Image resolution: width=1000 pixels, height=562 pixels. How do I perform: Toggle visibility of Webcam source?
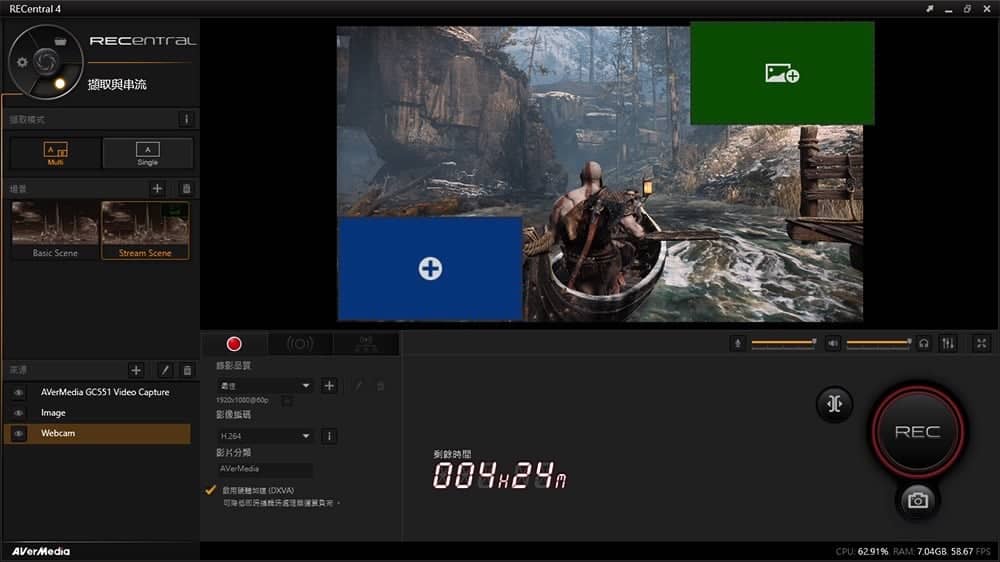18,433
